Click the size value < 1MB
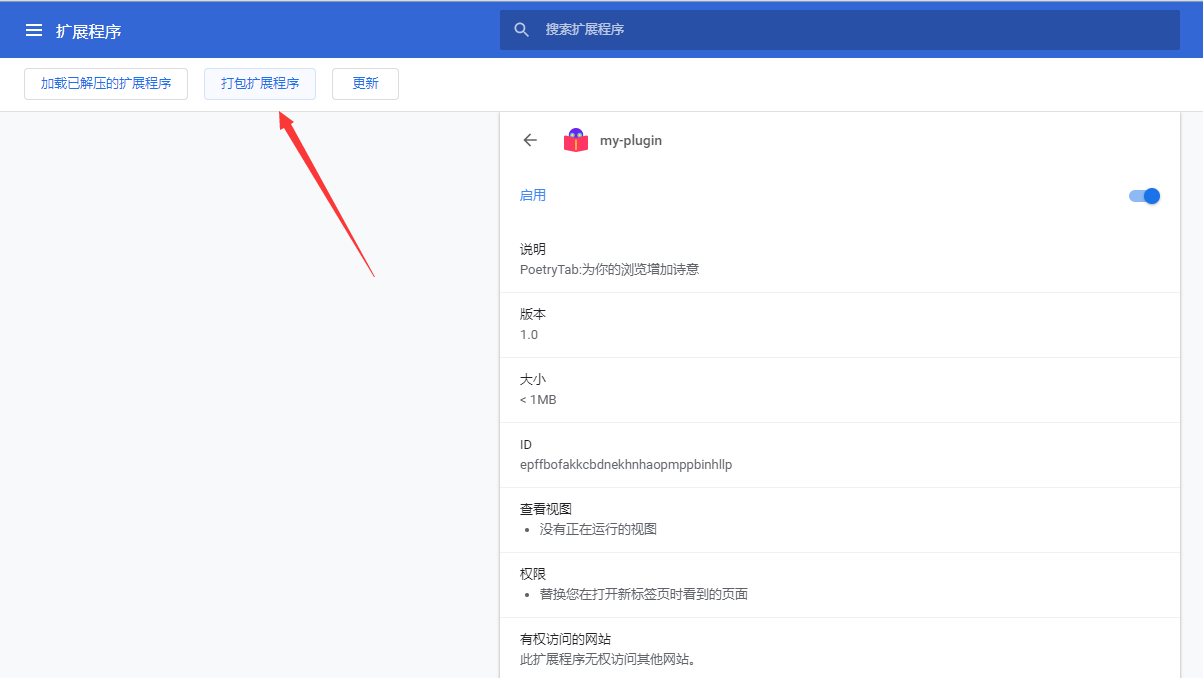Screen dimensions: 1203x678 click(538, 399)
